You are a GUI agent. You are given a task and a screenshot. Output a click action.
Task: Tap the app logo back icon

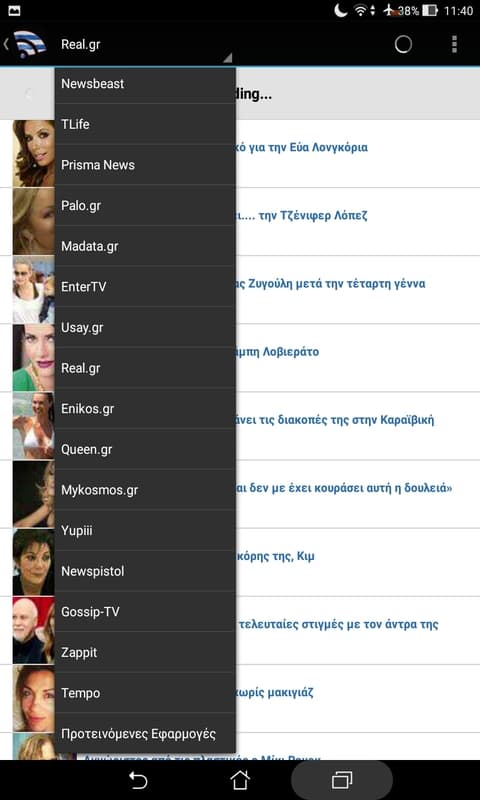(x=27, y=44)
